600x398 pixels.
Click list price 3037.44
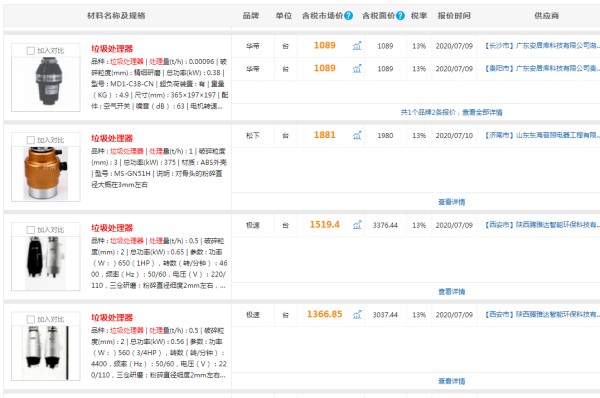(x=385, y=315)
